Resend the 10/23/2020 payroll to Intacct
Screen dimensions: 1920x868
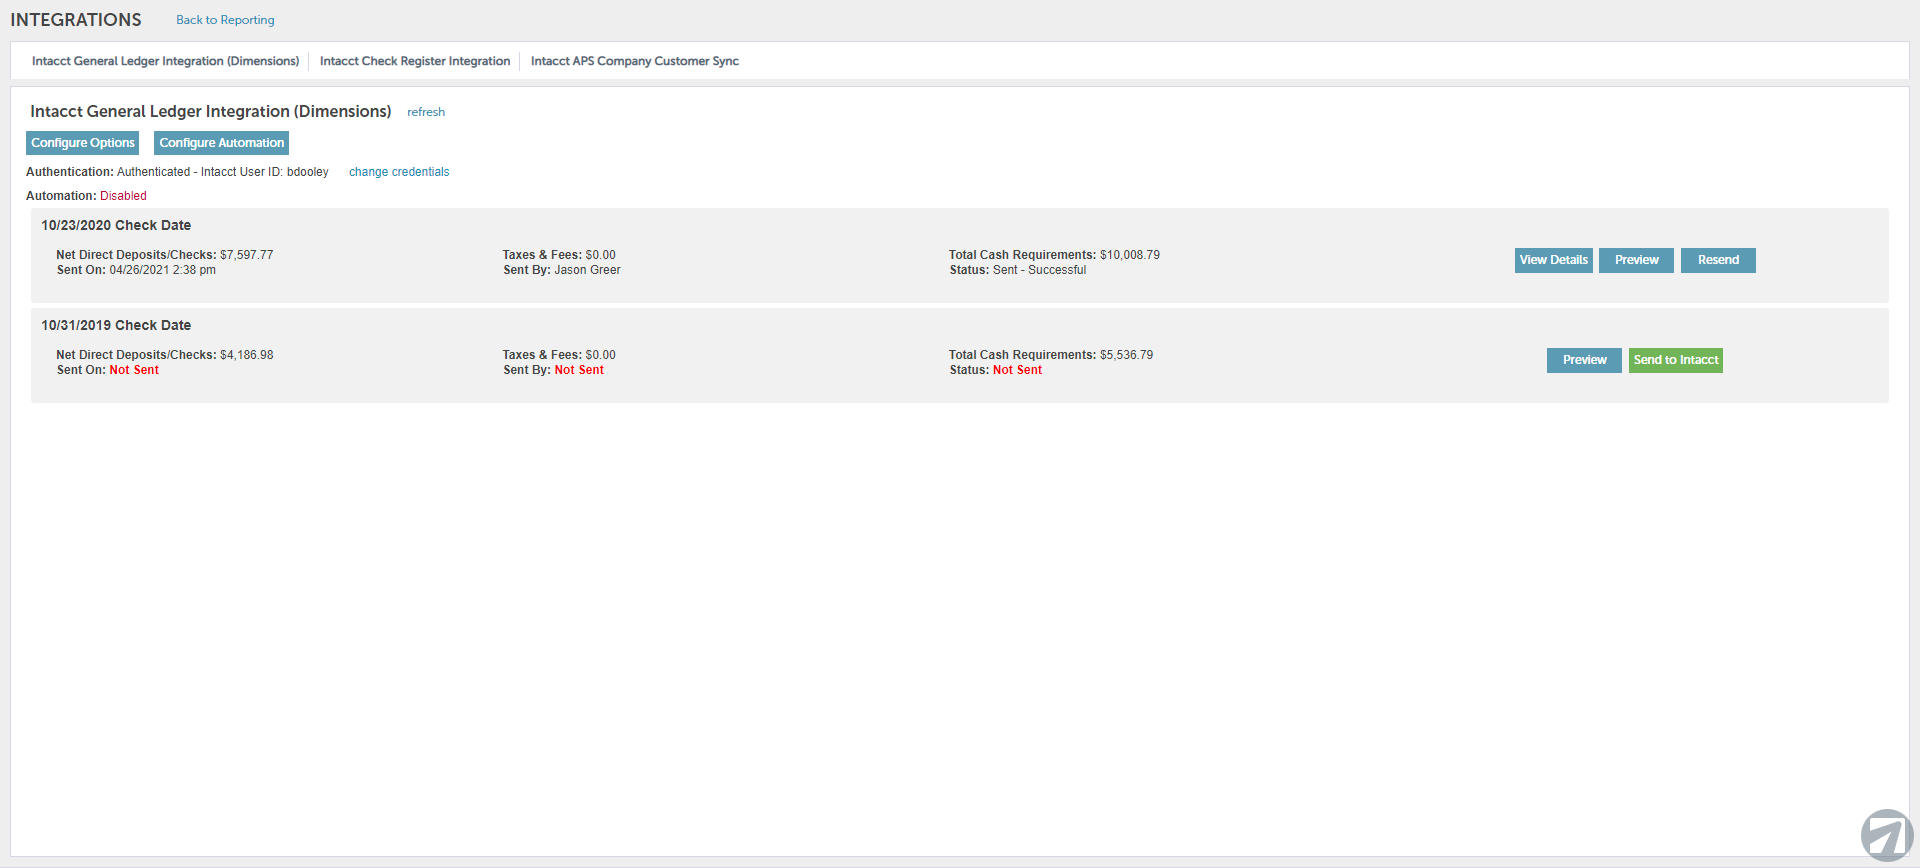[1718, 260]
